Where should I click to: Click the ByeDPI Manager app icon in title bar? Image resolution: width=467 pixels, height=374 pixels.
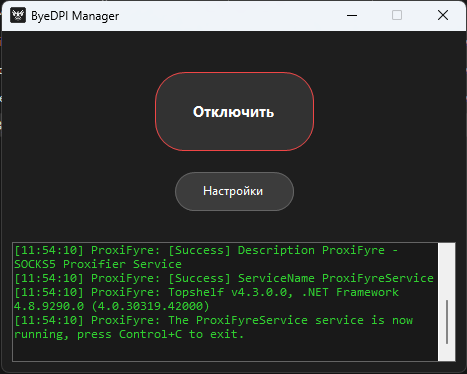coord(18,16)
